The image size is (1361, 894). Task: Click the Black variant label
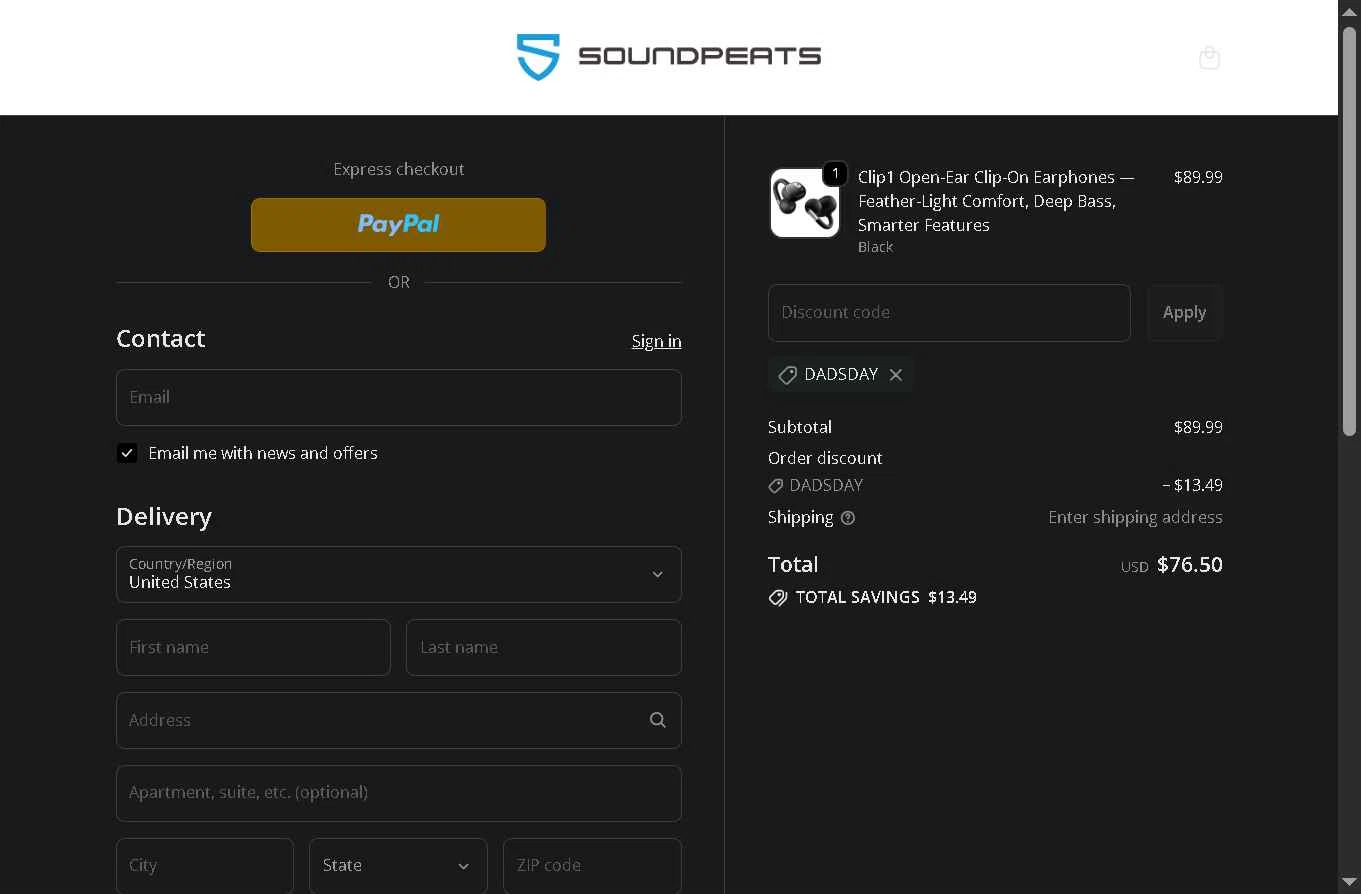click(875, 247)
